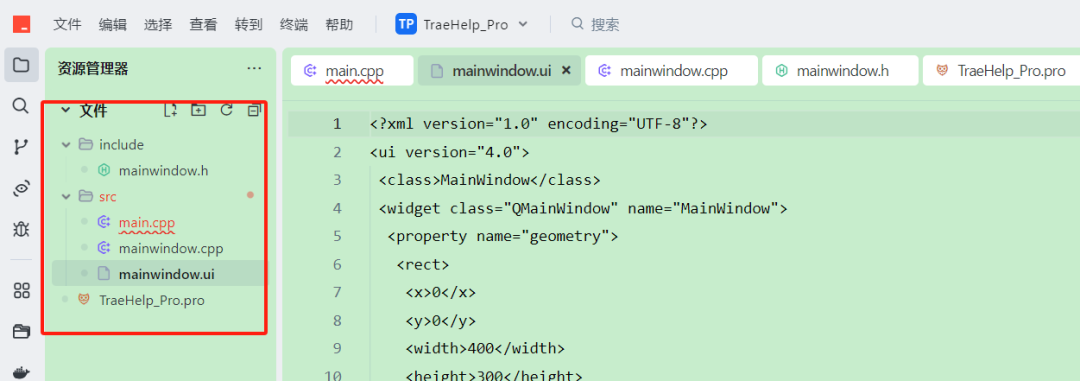Open the 文件 menu
This screenshot has width=1080, height=381.
(68, 25)
